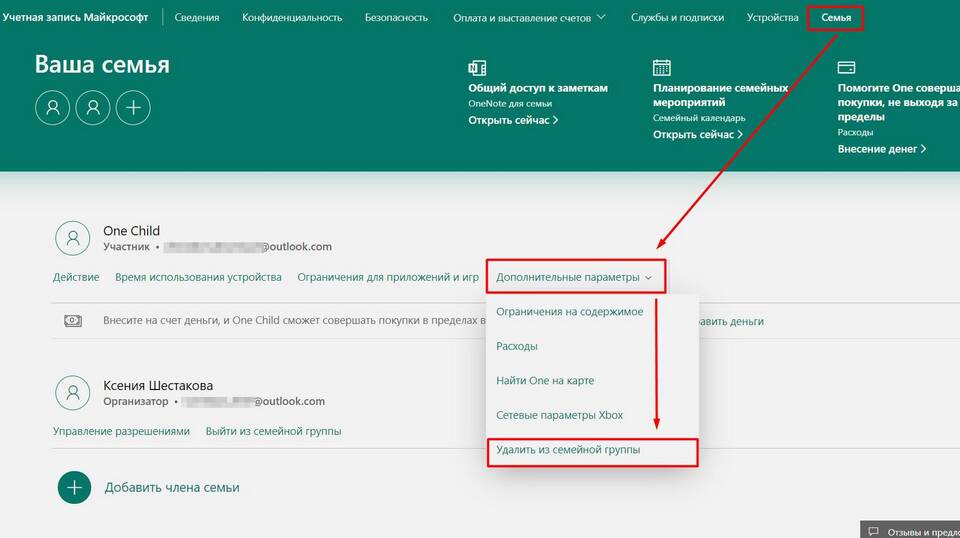Viewport: 960px width, 538px height.
Task: Choose Сетевые параметры Xbox option
Action: pos(559,415)
